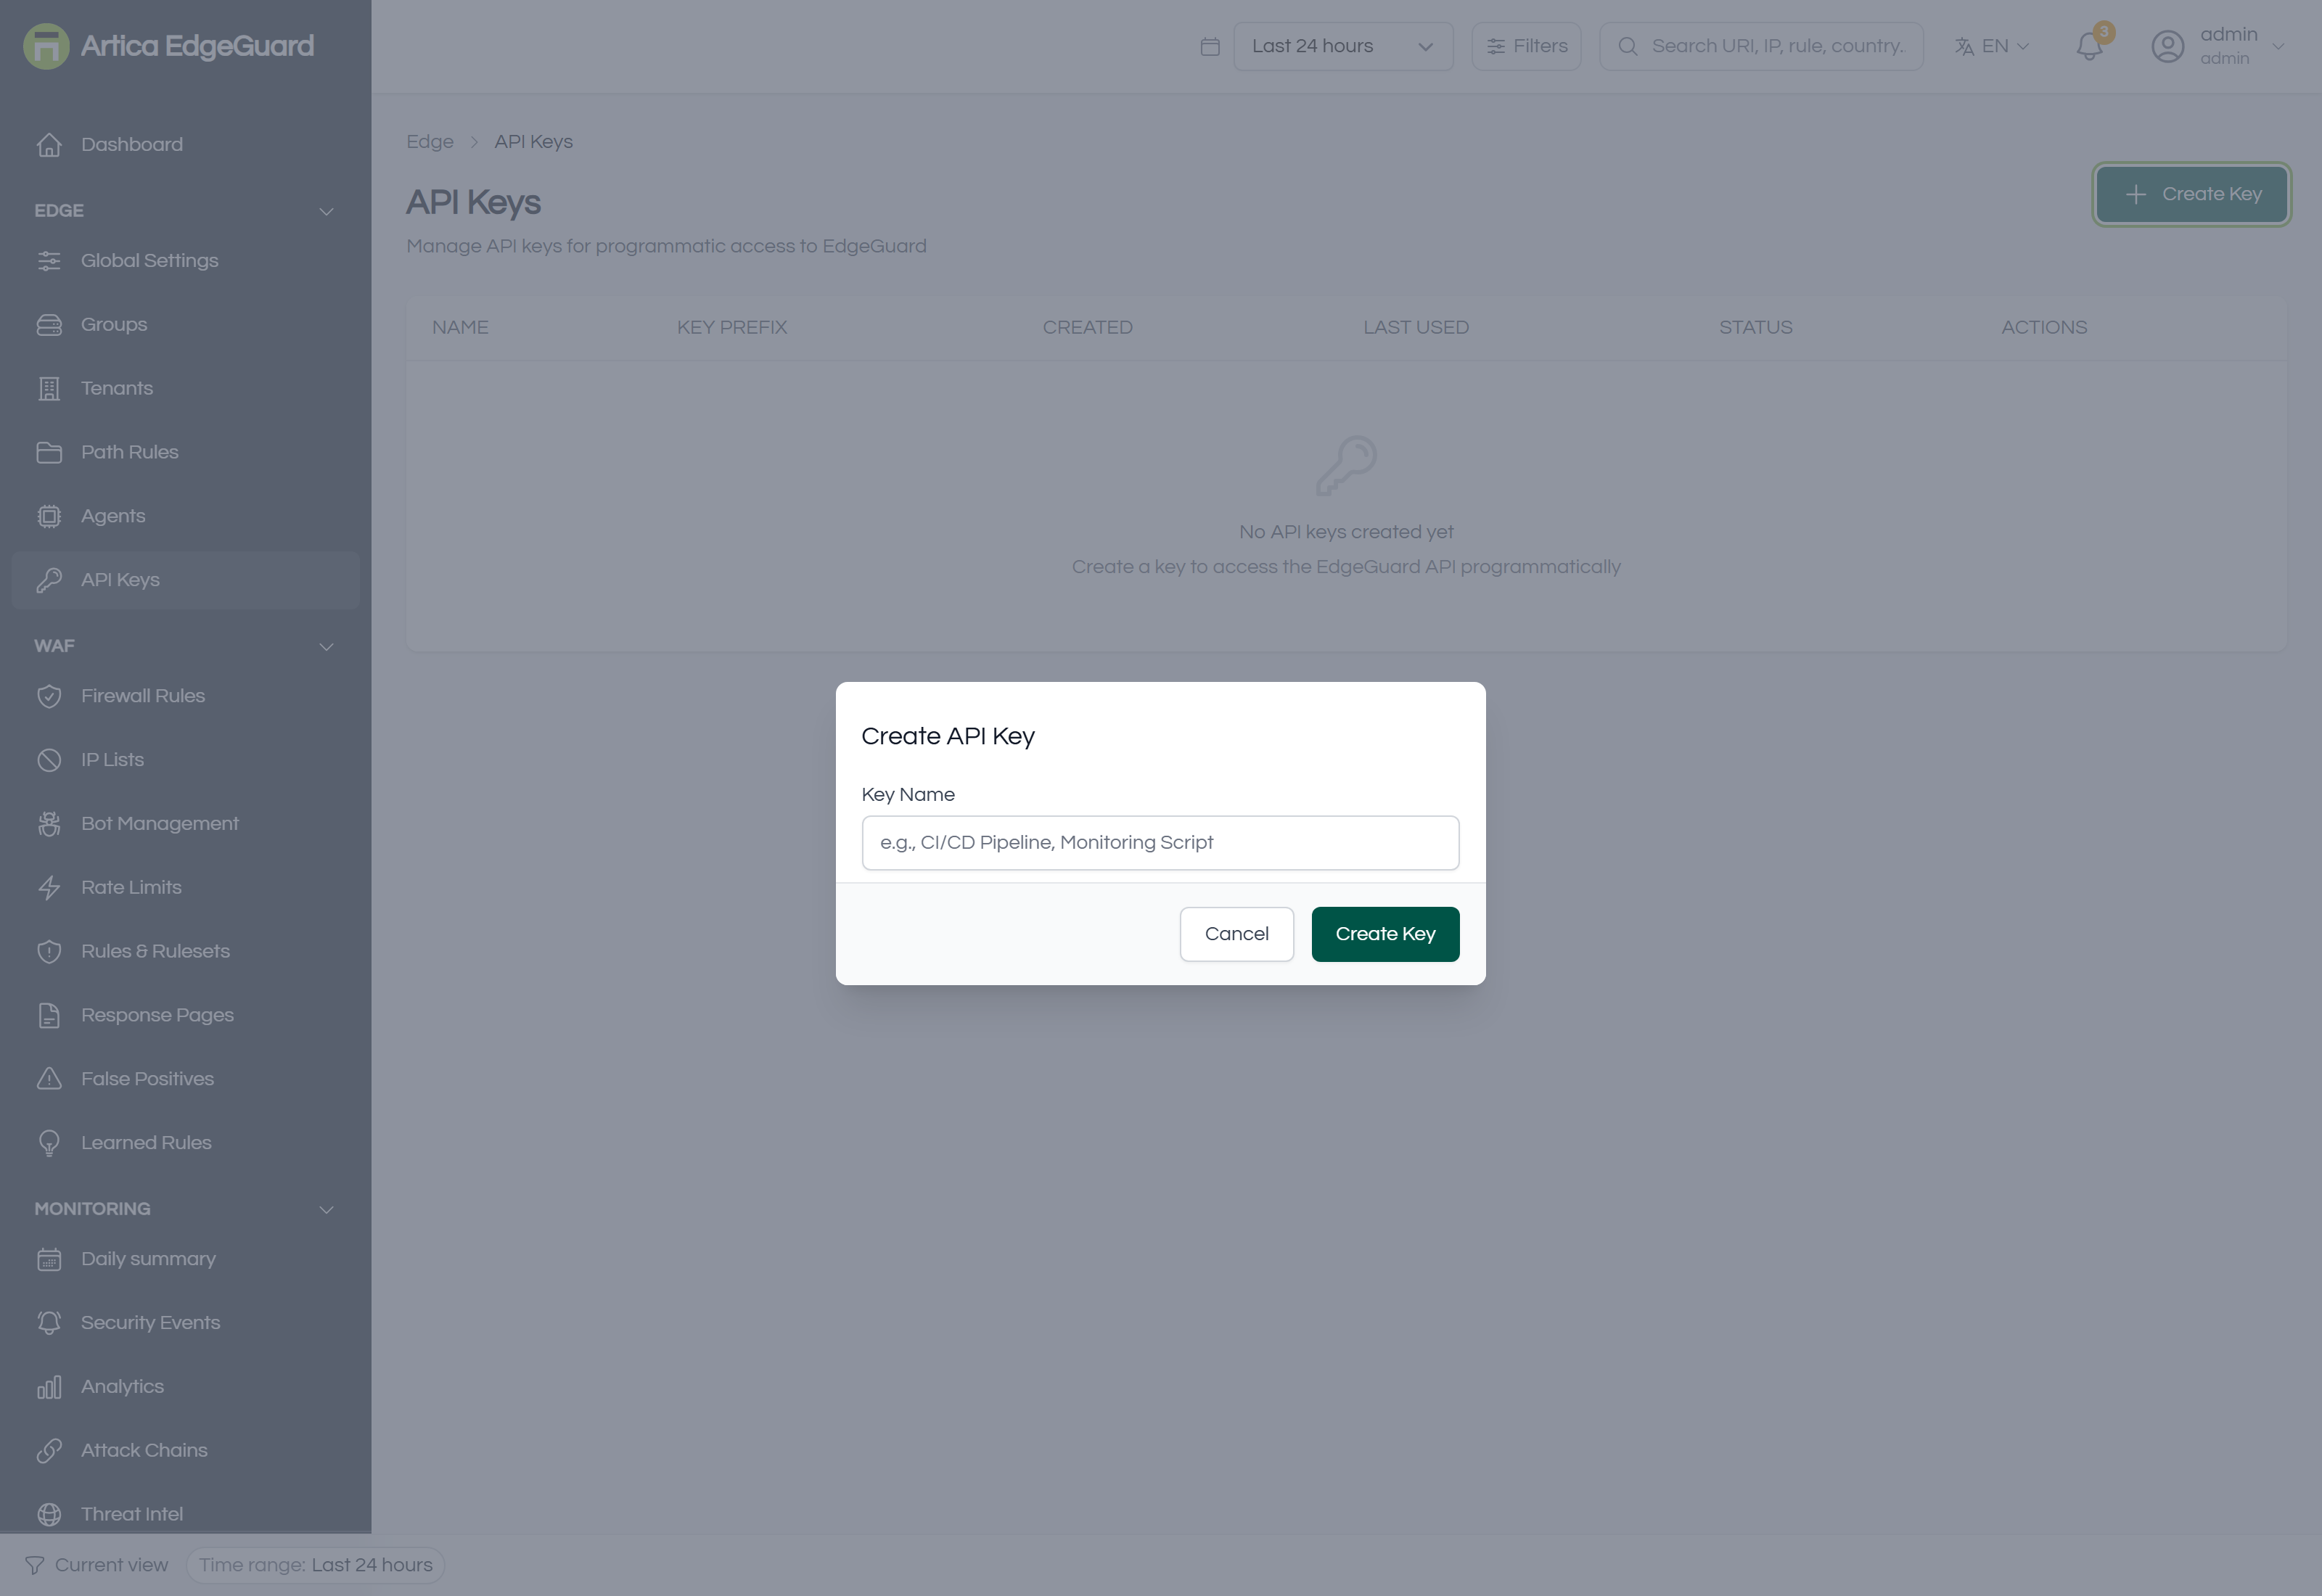Click the Edge breadcrumb link
Viewport: 2322px width, 1596px height.
430,142
